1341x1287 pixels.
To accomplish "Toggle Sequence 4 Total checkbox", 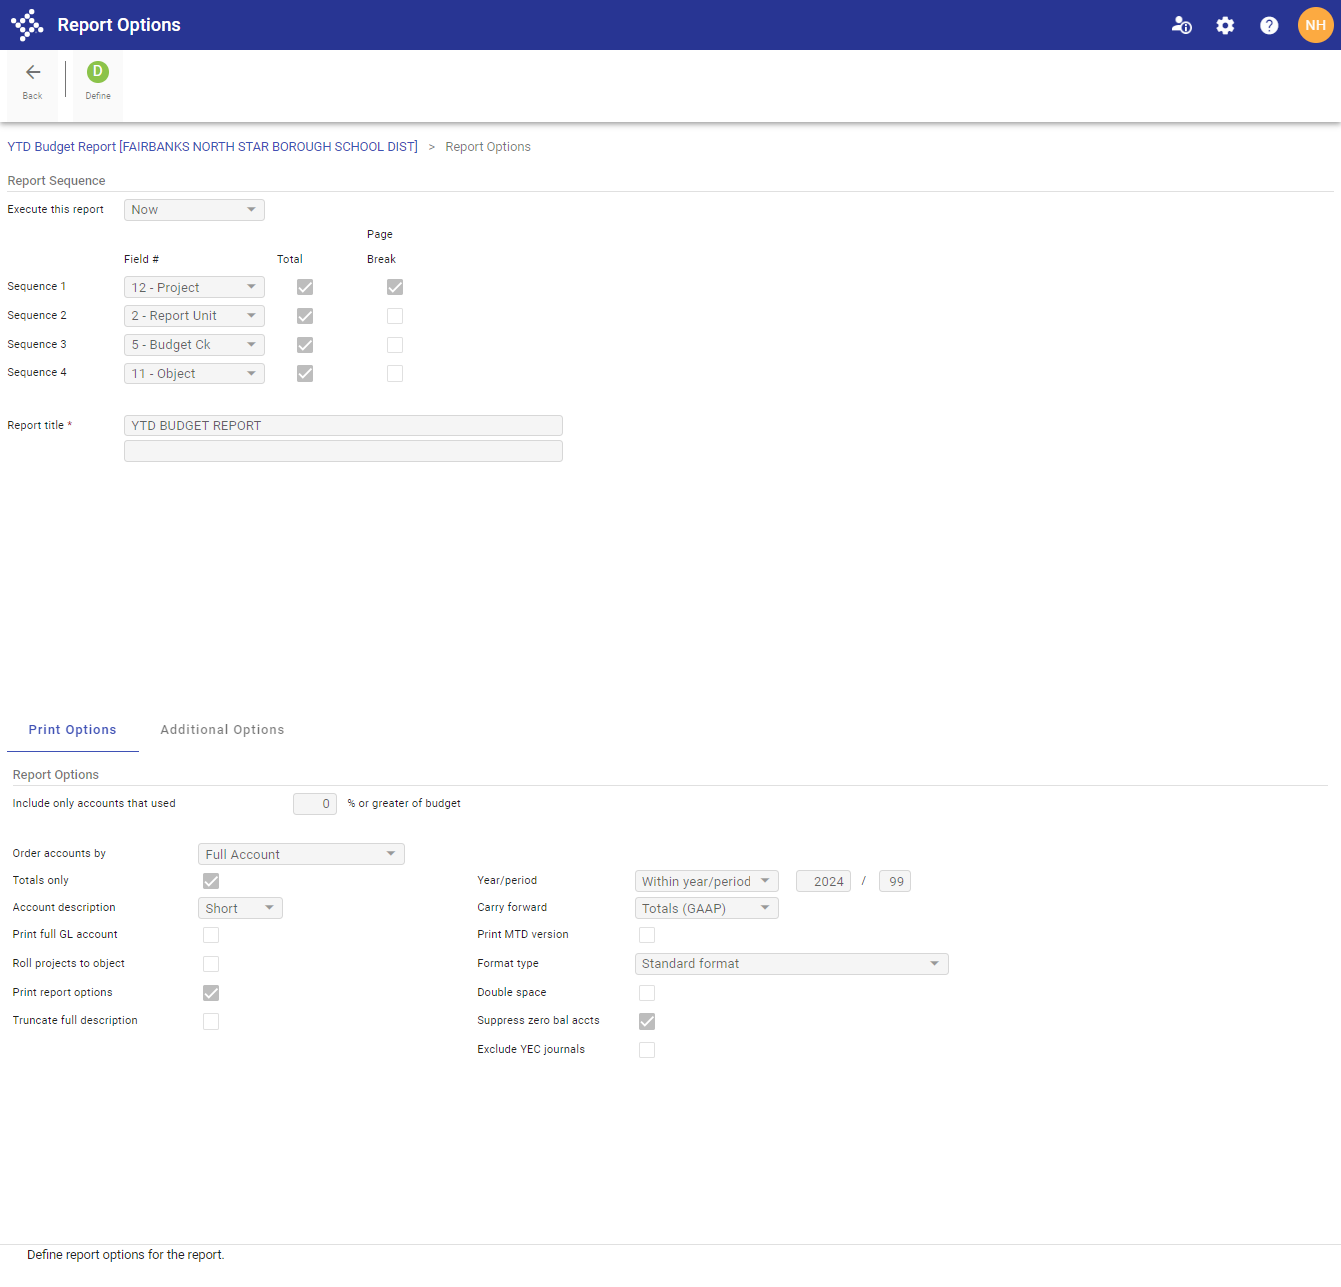I will pos(305,373).
